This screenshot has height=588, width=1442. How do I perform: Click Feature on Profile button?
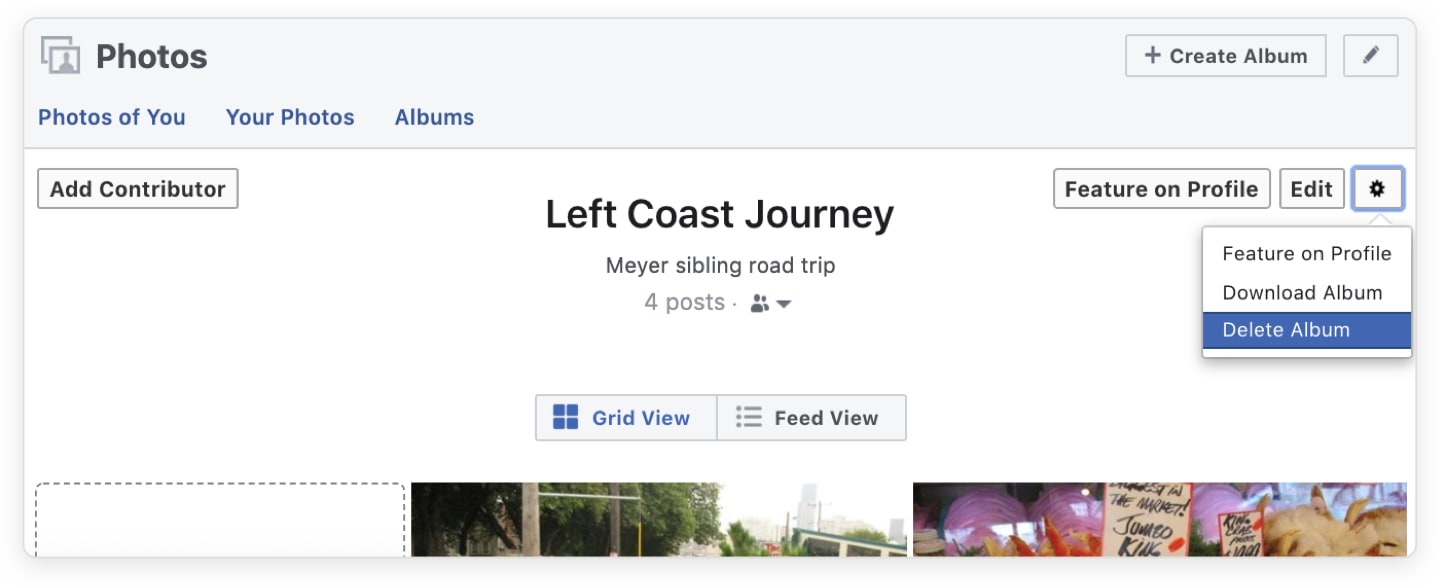pyautogui.click(x=1161, y=188)
